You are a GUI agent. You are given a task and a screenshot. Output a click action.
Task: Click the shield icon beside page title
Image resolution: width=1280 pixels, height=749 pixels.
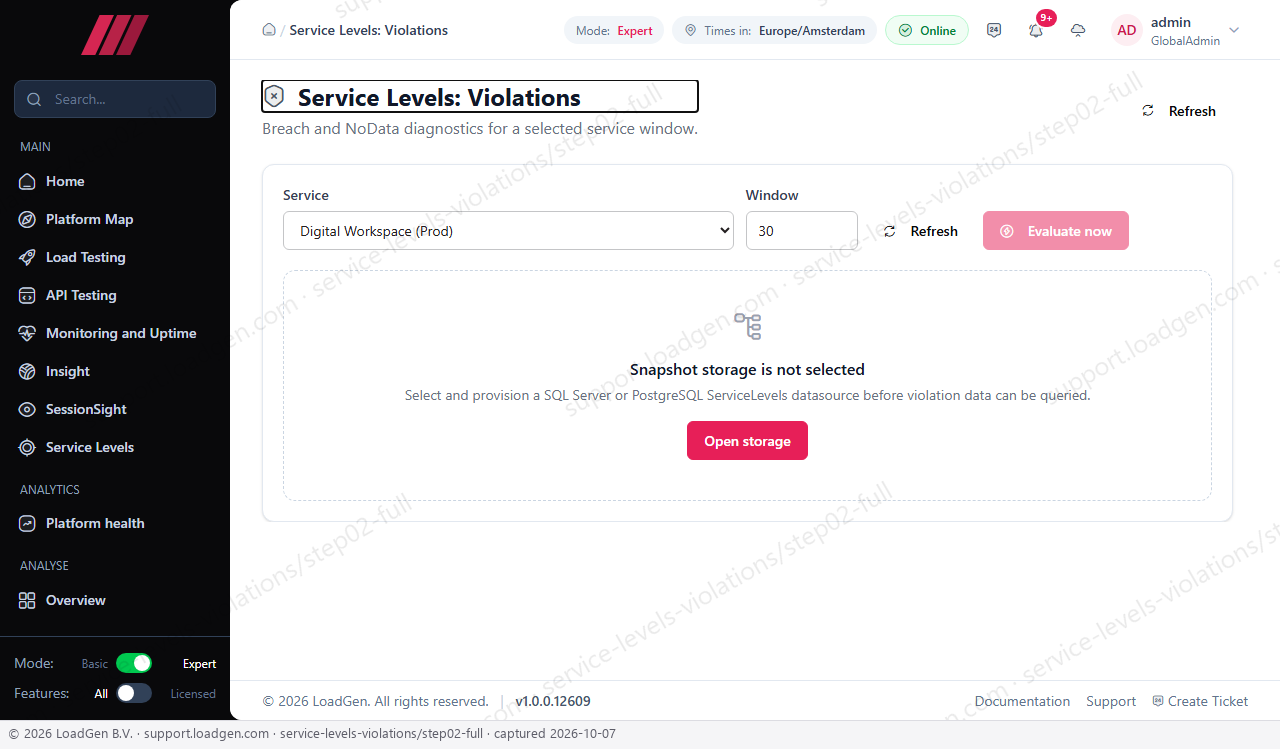tap(274, 97)
